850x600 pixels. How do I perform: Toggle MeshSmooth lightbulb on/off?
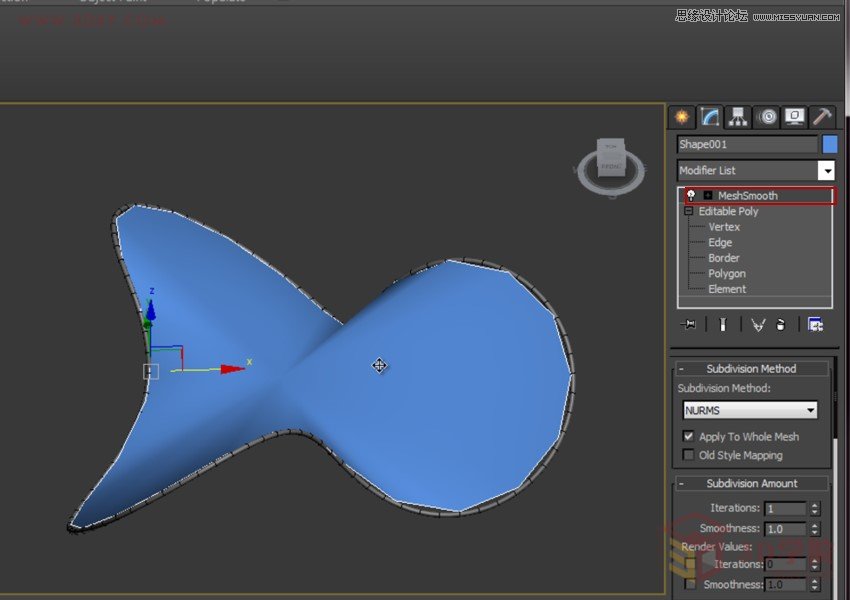coord(691,195)
